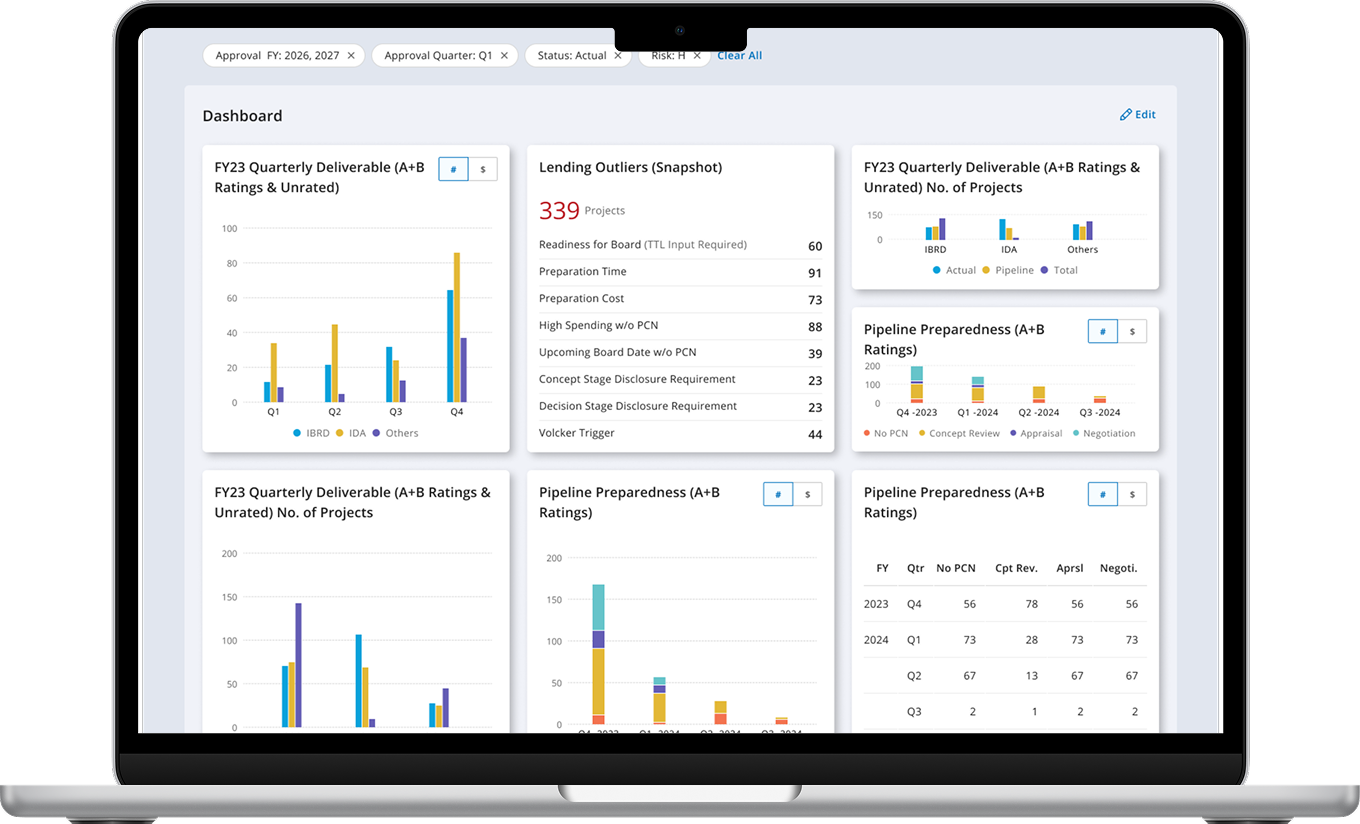
Task: Click the 339 Projects count
Action: [x=559, y=210]
